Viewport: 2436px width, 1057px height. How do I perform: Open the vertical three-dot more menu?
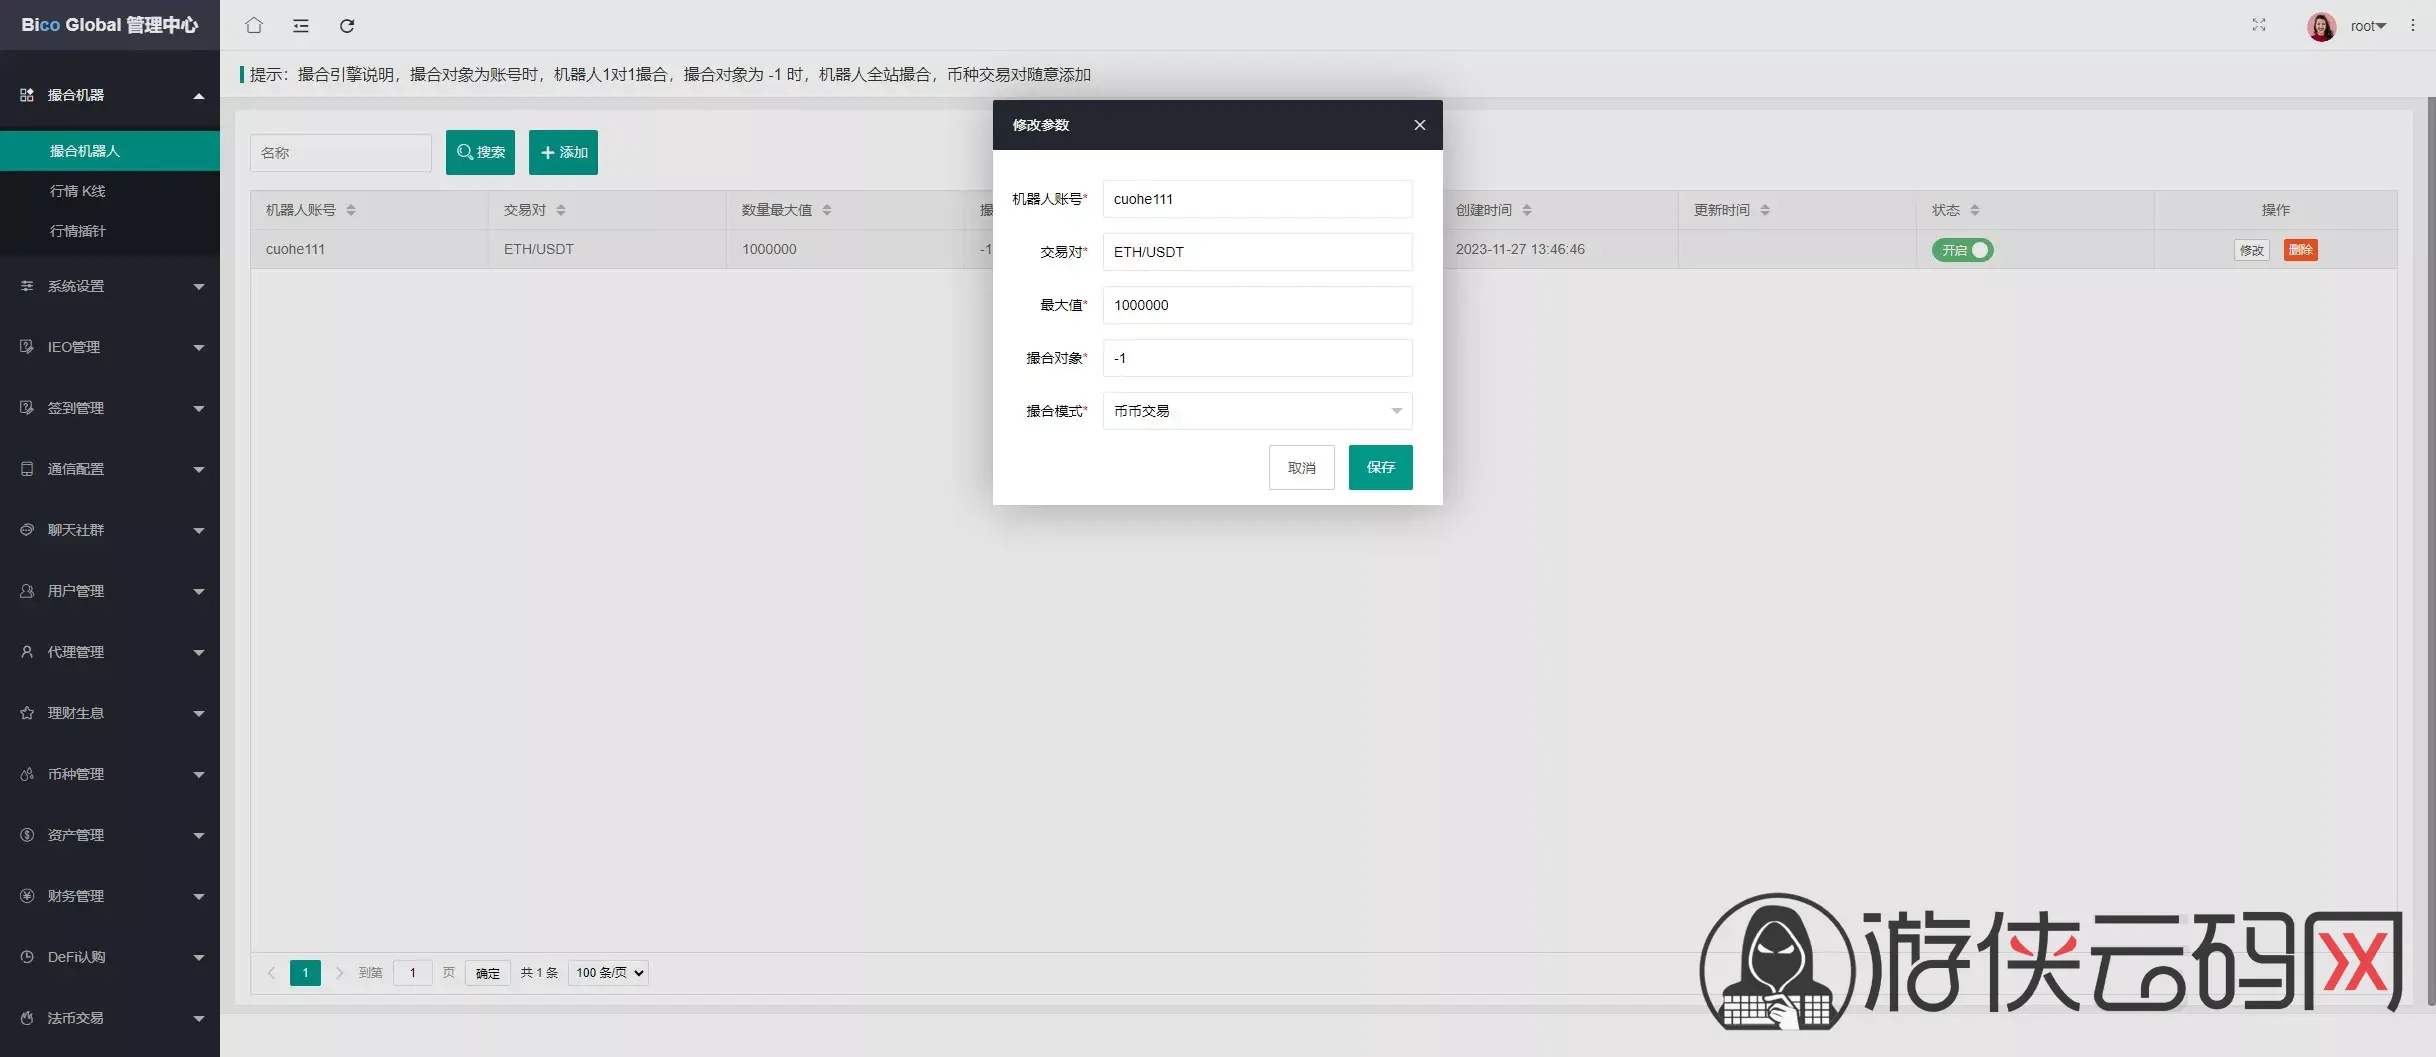(2413, 26)
